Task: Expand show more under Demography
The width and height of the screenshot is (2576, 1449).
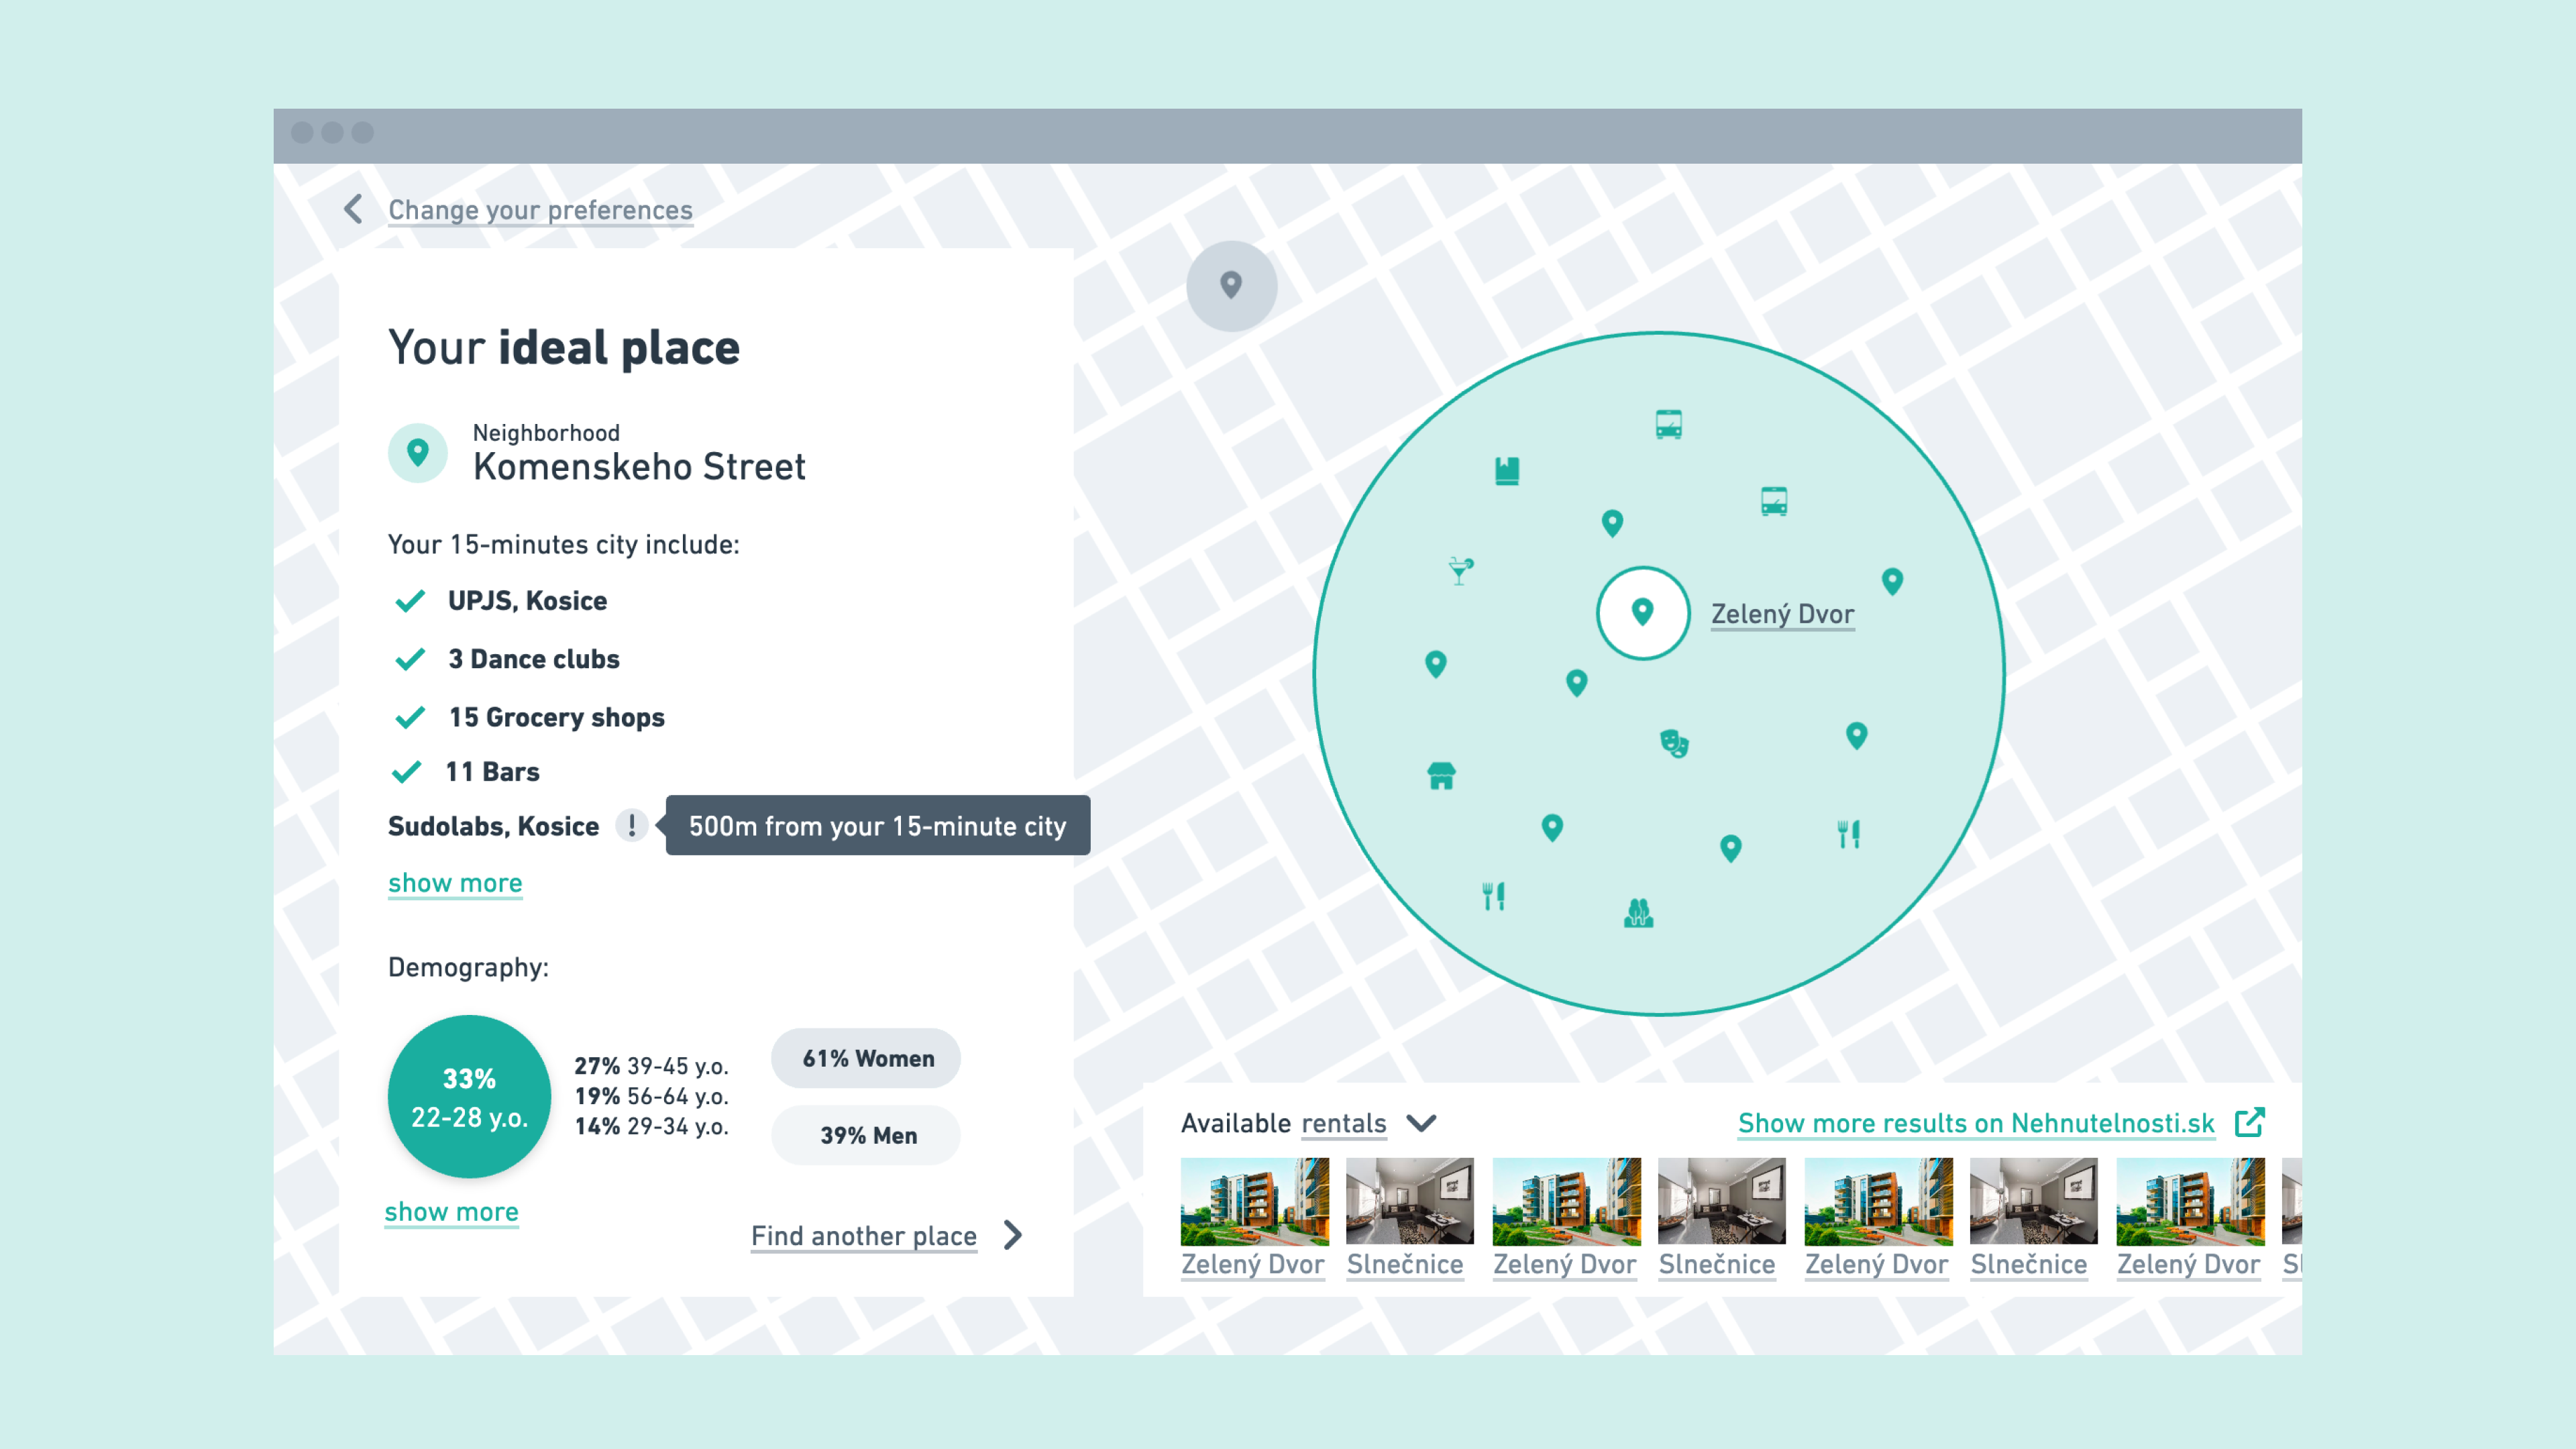Action: click(452, 1212)
